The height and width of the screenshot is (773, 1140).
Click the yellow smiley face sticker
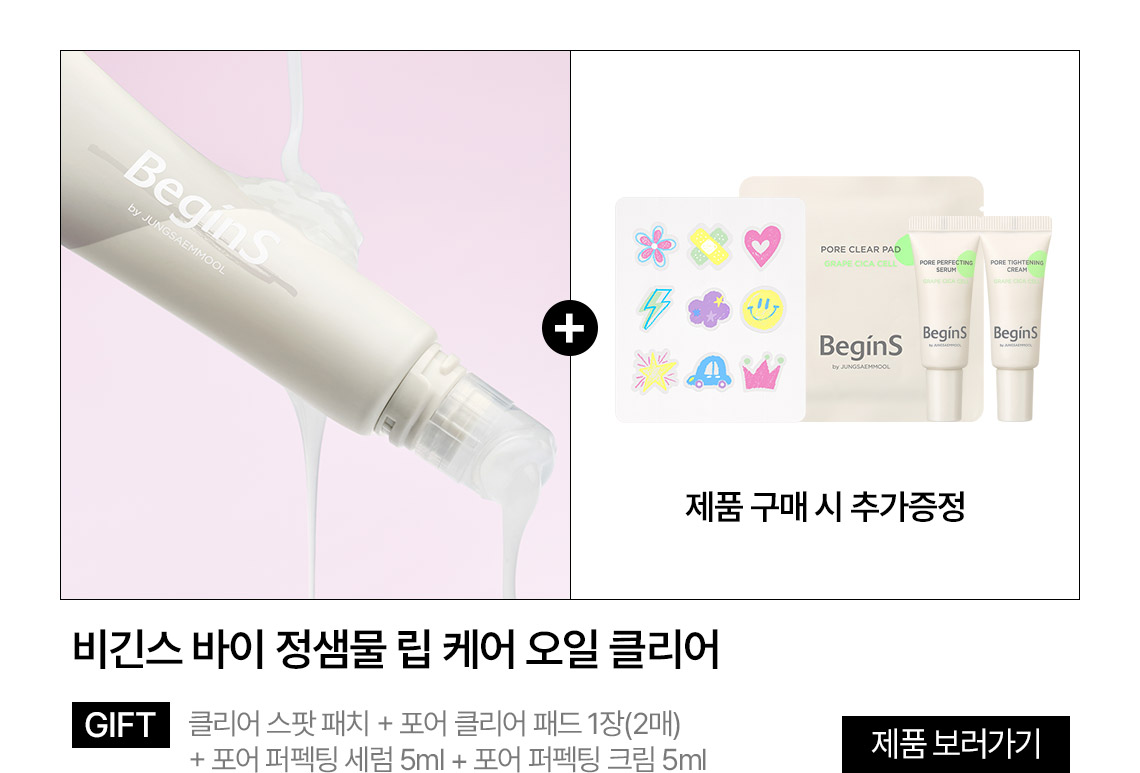(763, 308)
